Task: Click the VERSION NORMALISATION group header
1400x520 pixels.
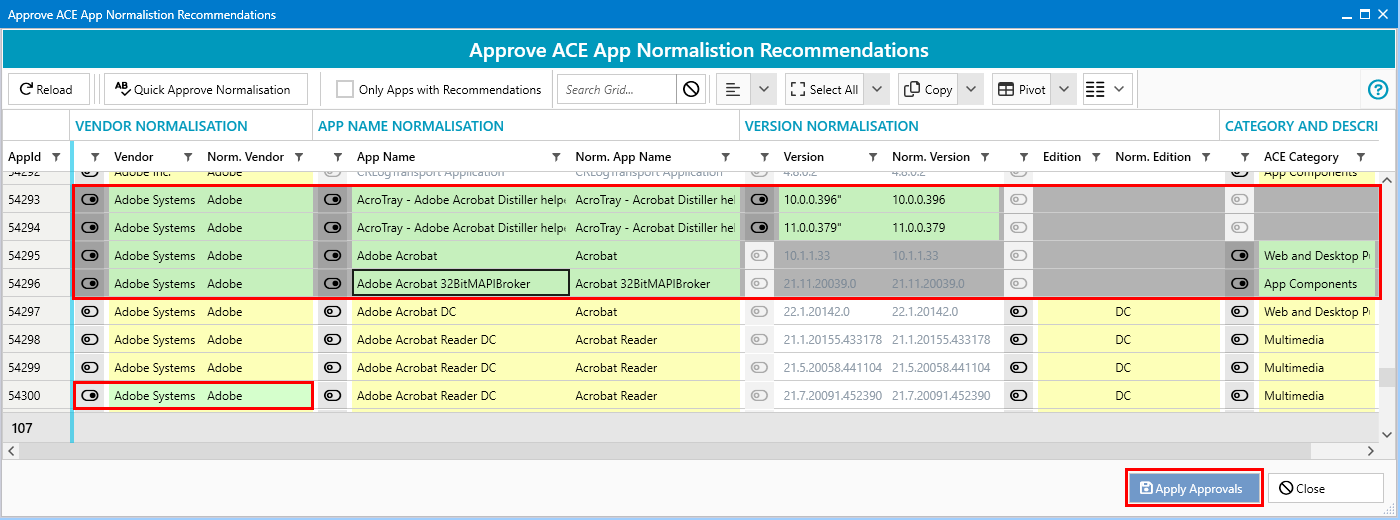Action: click(832, 126)
